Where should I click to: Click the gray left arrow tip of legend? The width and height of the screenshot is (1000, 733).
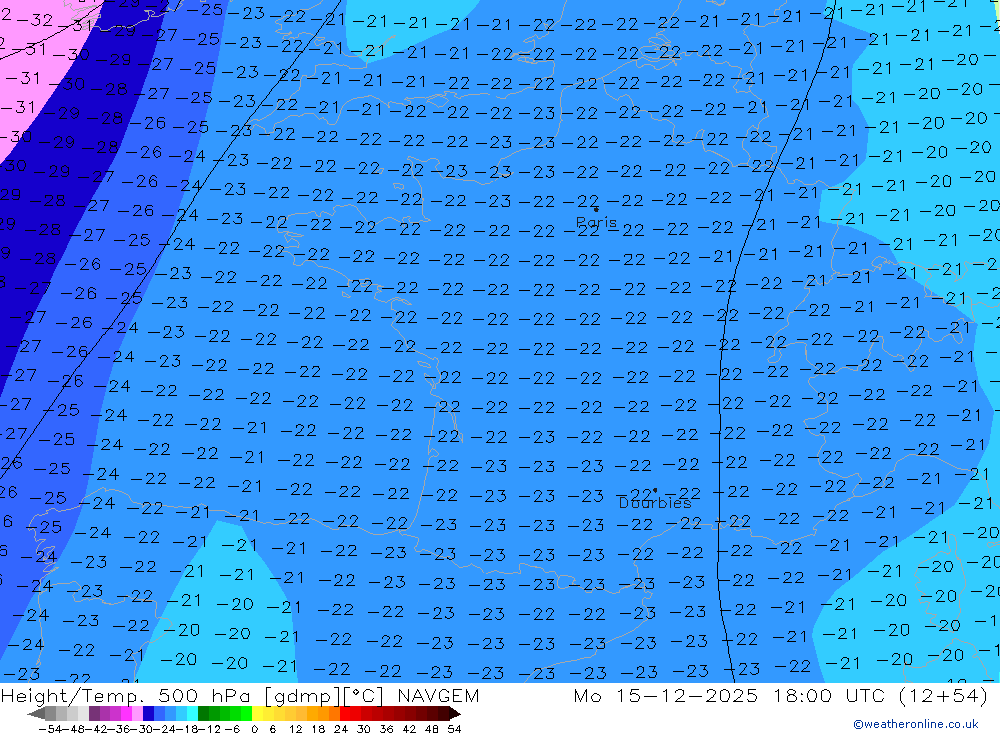tap(36, 714)
